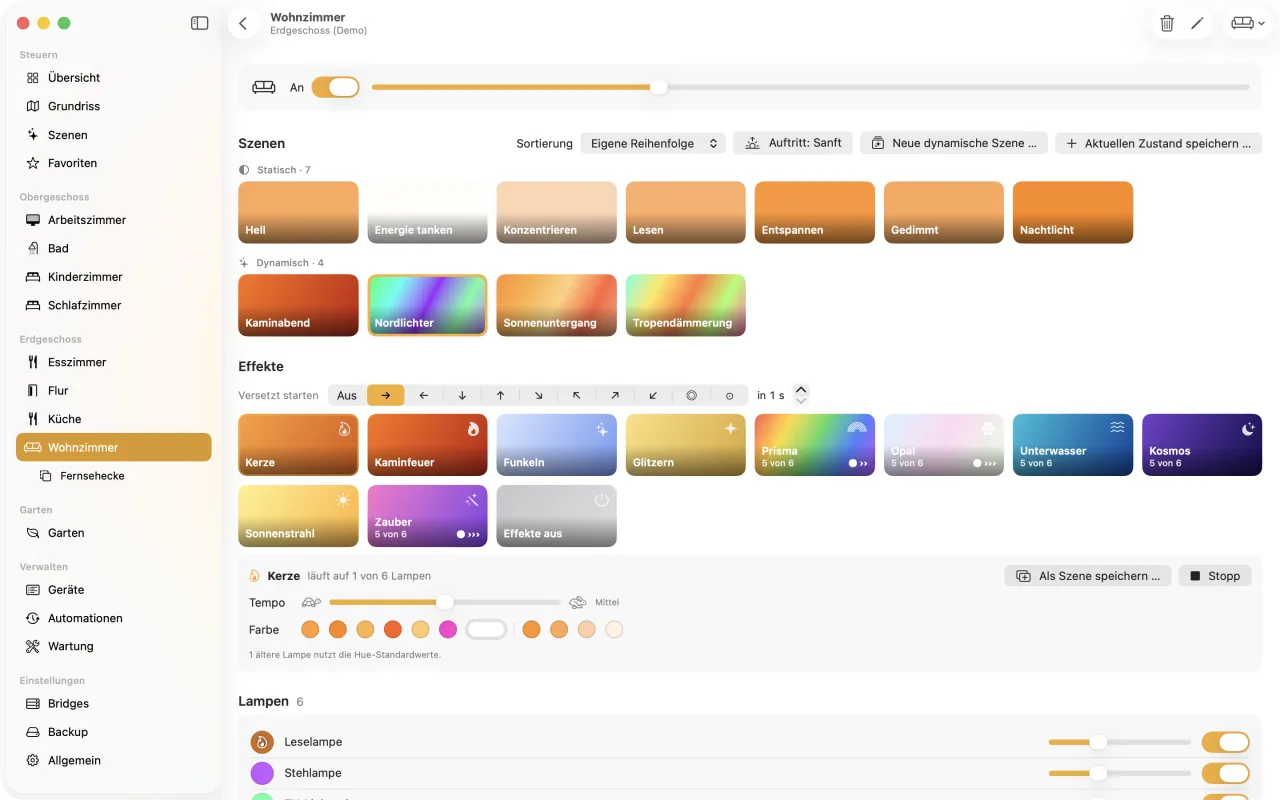This screenshot has height=800, width=1280.
Task: Increase the delay seconds stepper
Action: click(x=801, y=390)
